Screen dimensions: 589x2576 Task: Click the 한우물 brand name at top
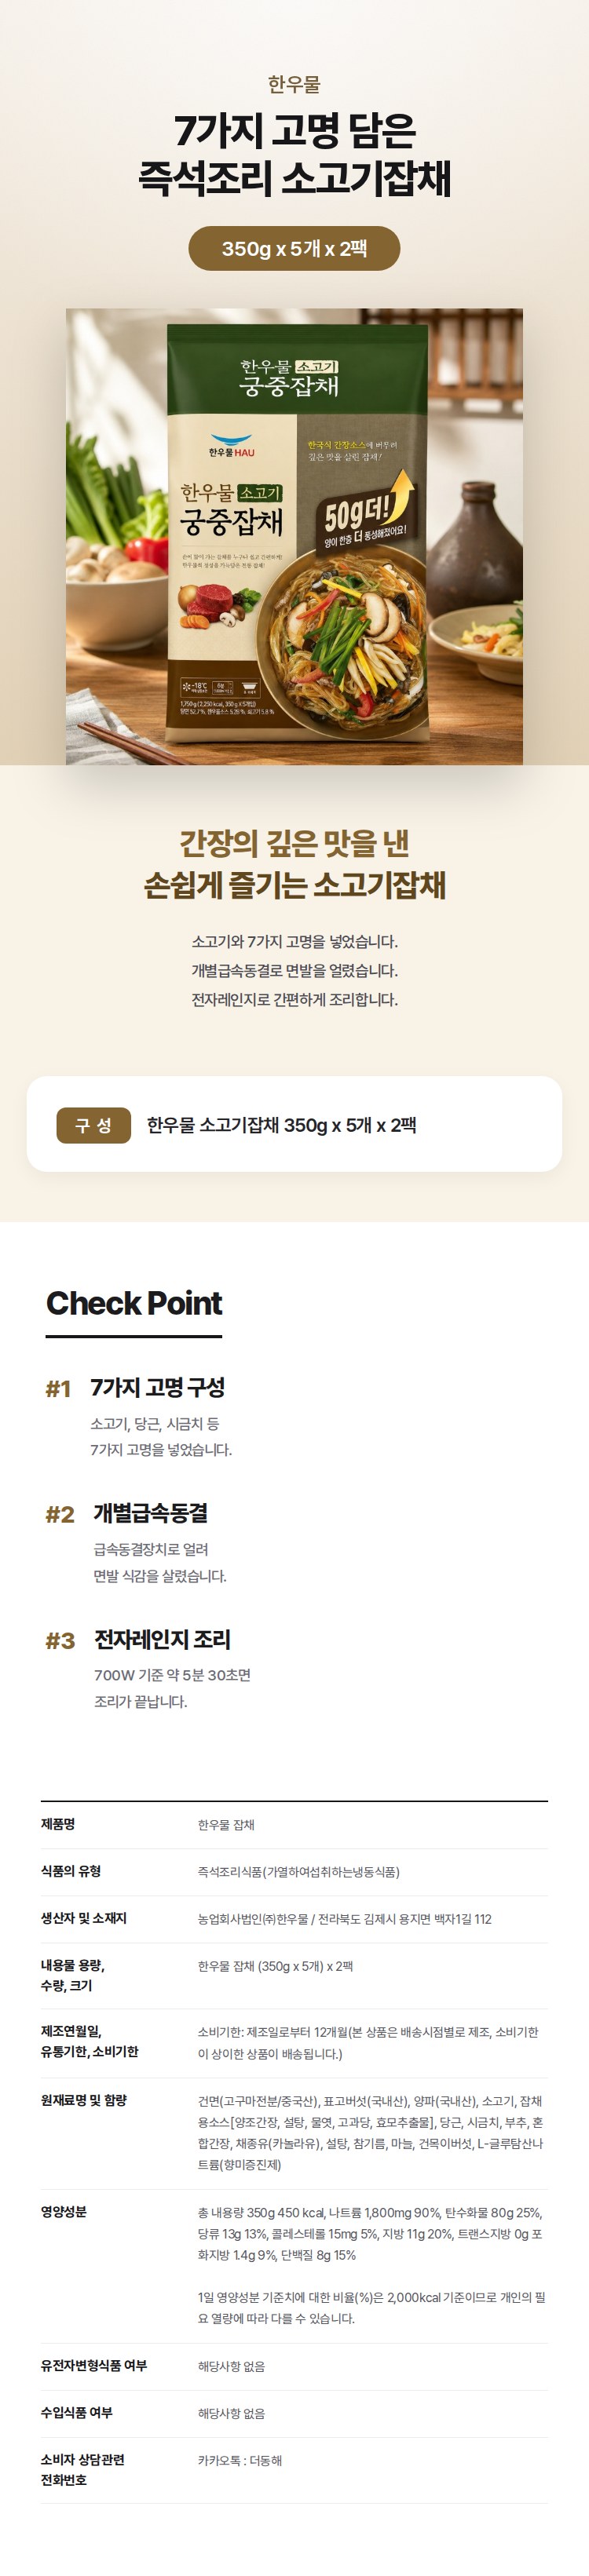[294, 85]
